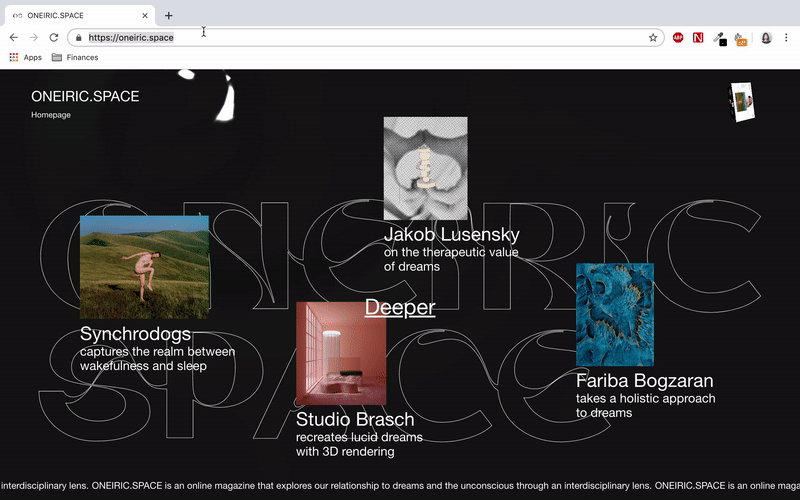Close the ONEIRIC.SPACE tab
The image size is (800, 500).
[x=145, y=15]
